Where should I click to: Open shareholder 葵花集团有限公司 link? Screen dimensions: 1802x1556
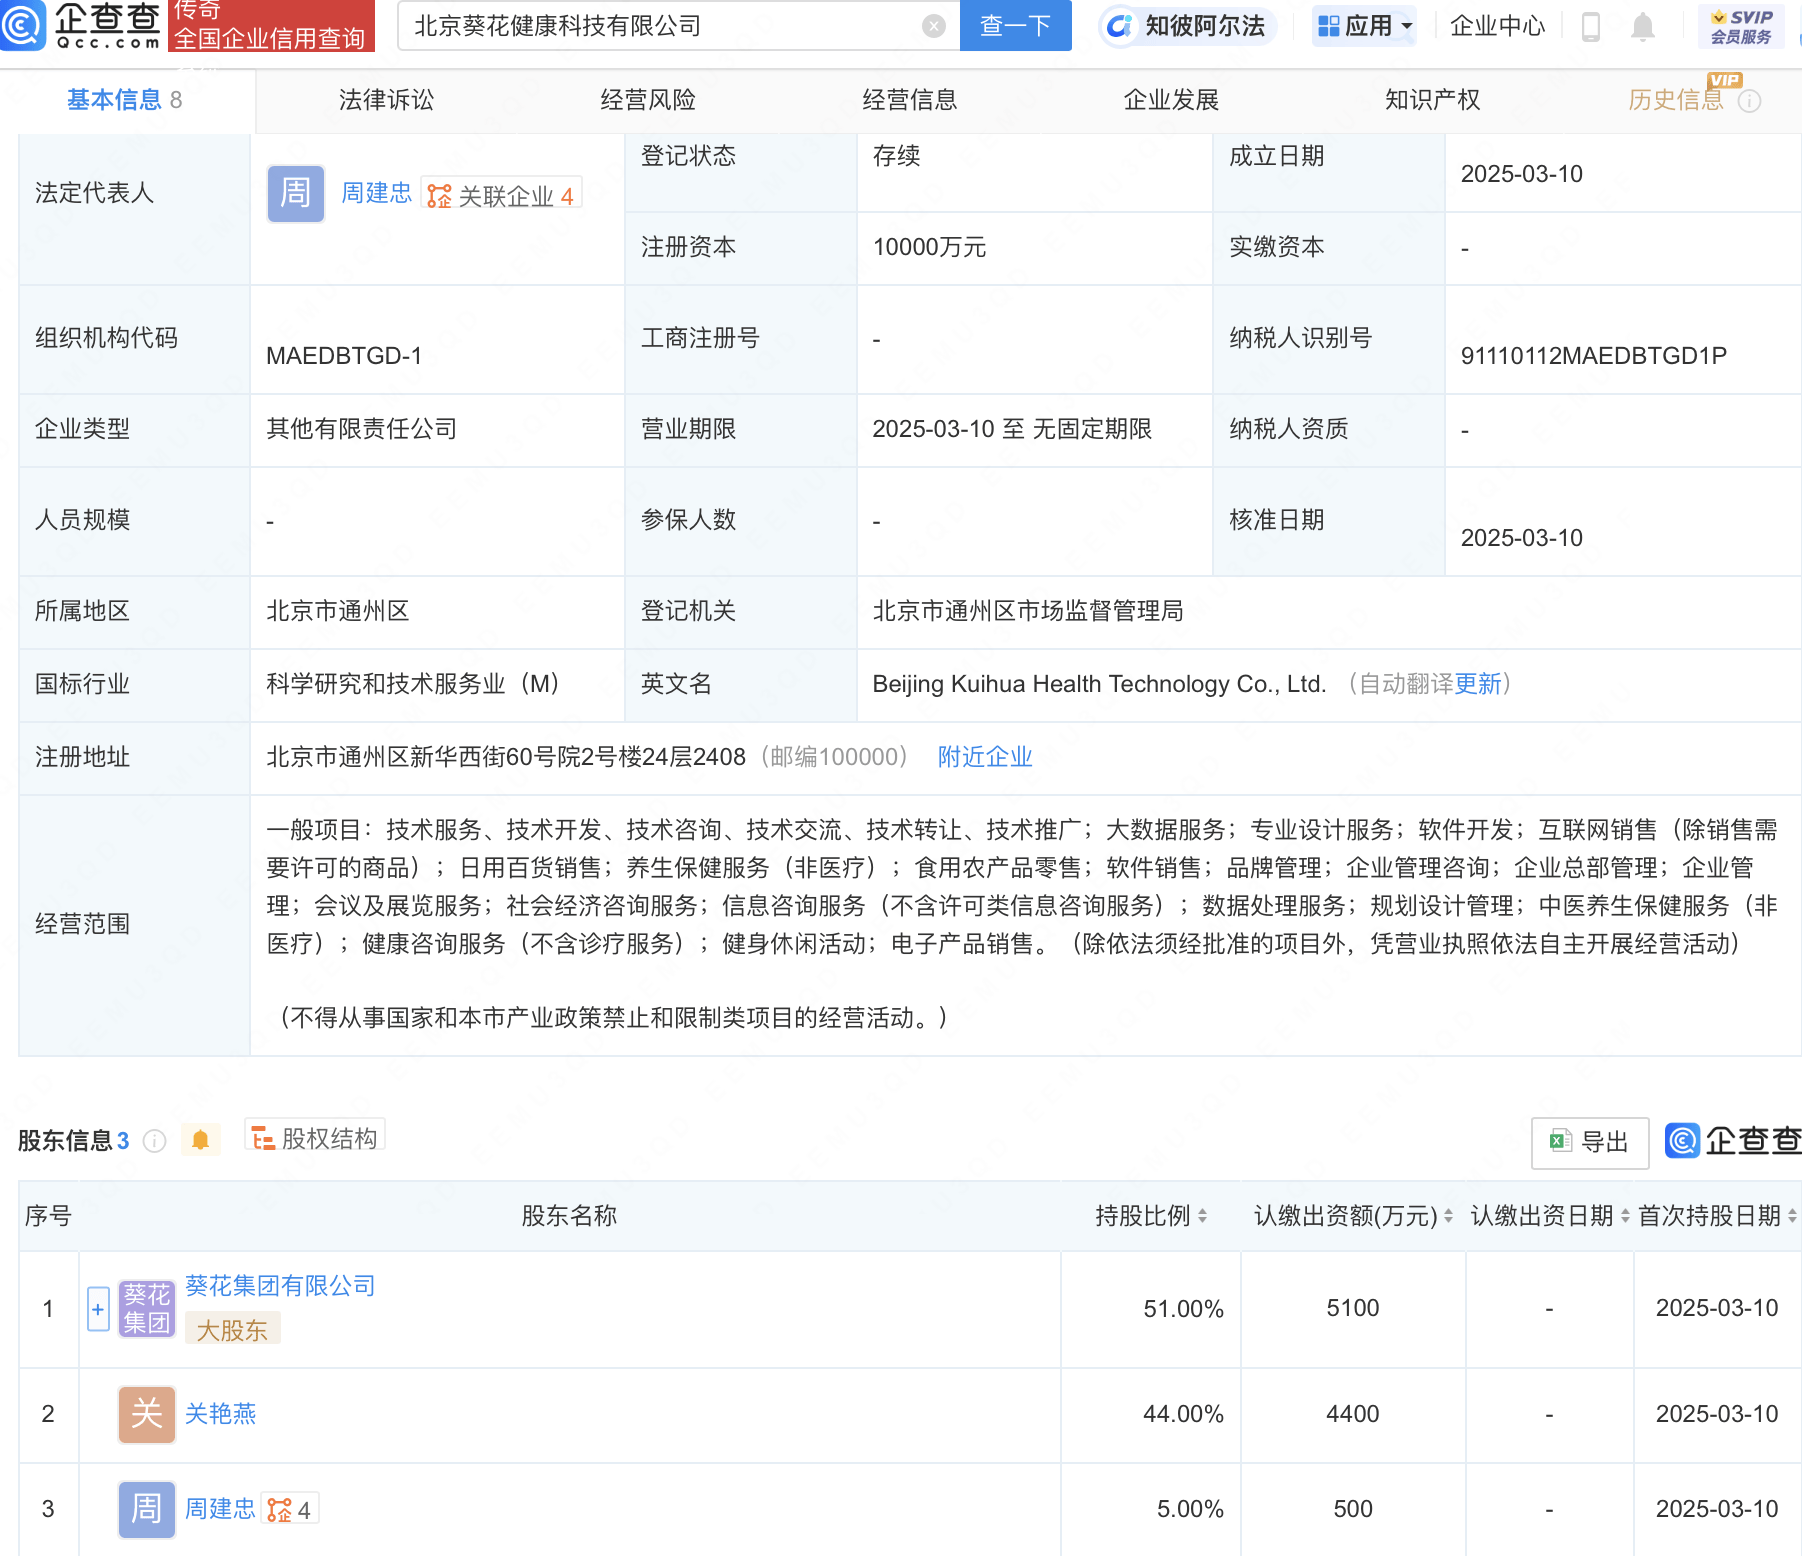point(280,1286)
